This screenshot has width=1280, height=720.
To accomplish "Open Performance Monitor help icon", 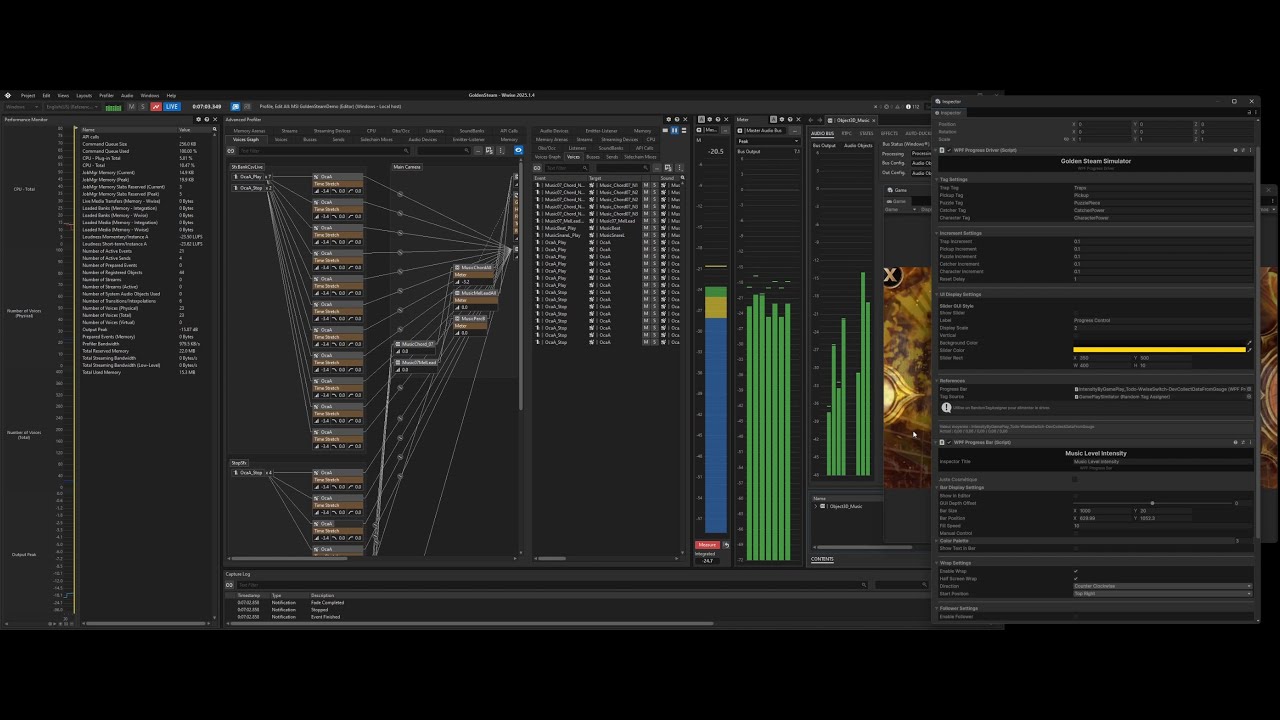I will coord(207,119).
